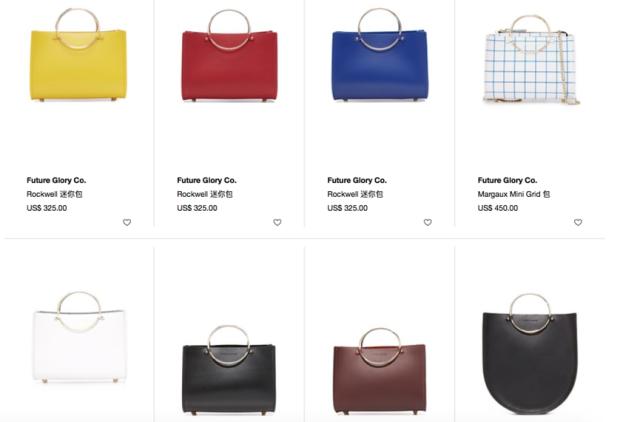
Task: View the white ring-handle bag image
Action: click(78, 337)
